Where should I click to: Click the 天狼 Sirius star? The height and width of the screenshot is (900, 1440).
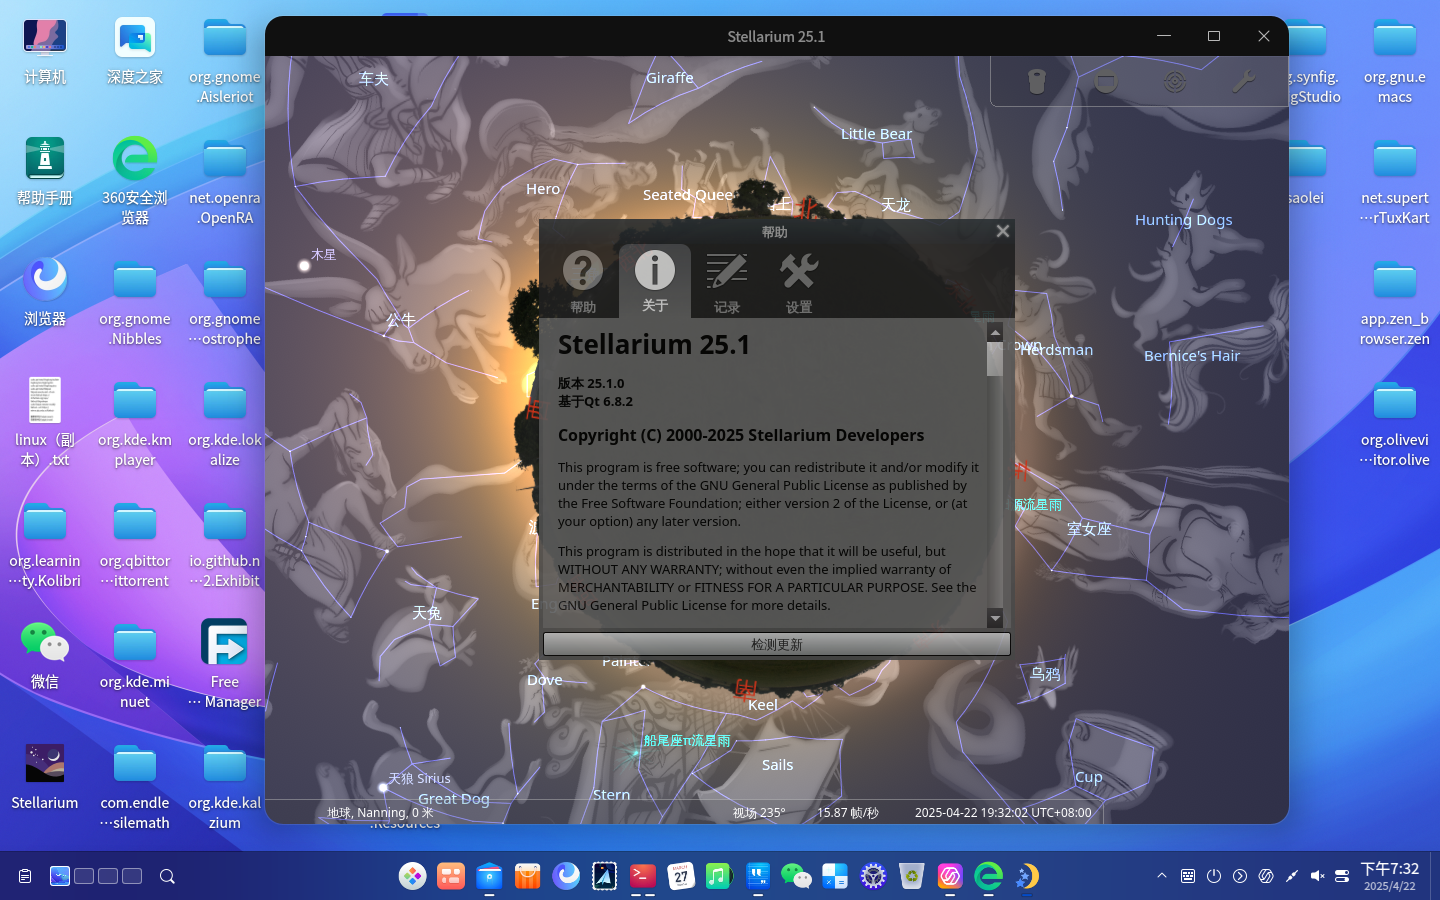click(x=383, y=787)
